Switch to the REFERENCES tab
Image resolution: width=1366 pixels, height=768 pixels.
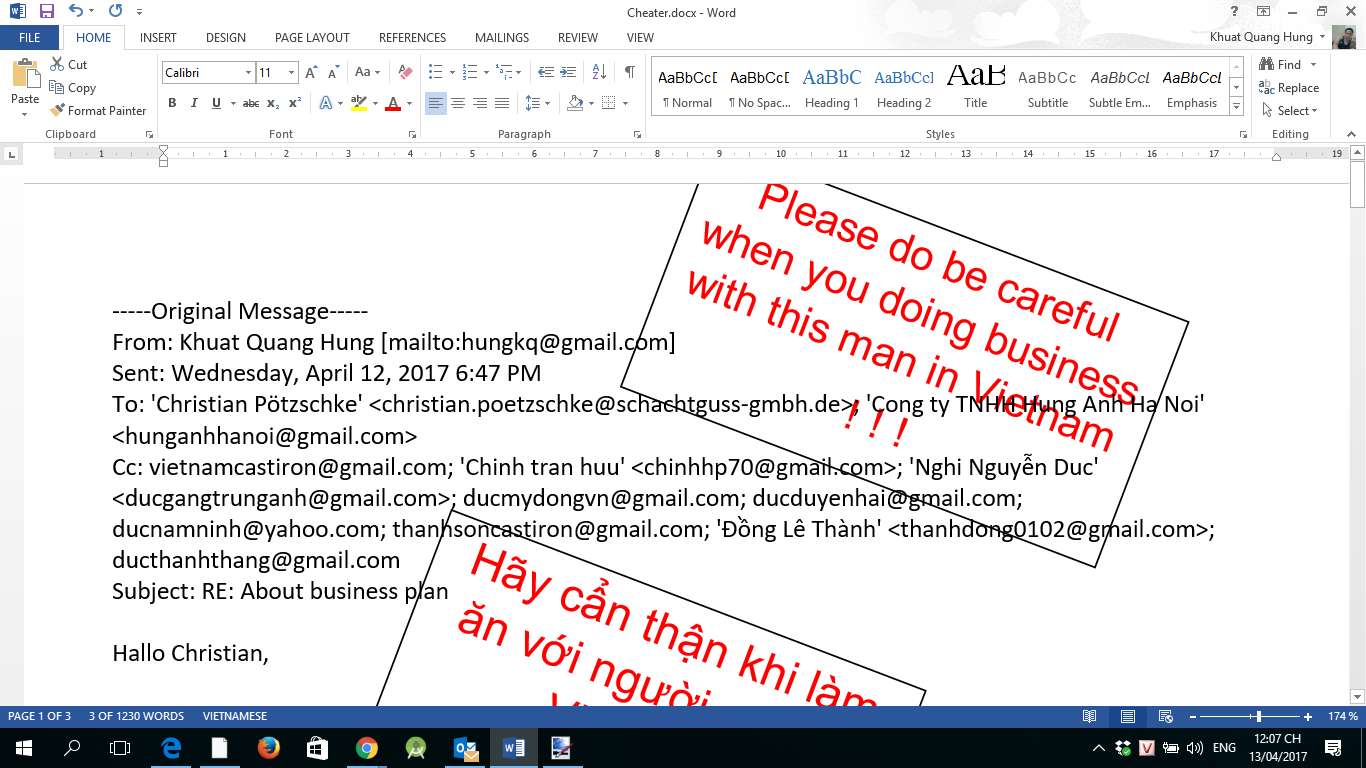tap(412, 38)
